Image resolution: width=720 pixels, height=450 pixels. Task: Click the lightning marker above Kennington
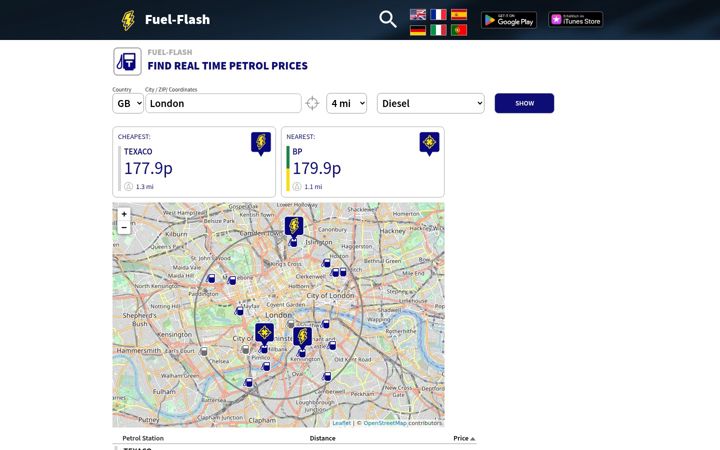[x=303, y=338]
